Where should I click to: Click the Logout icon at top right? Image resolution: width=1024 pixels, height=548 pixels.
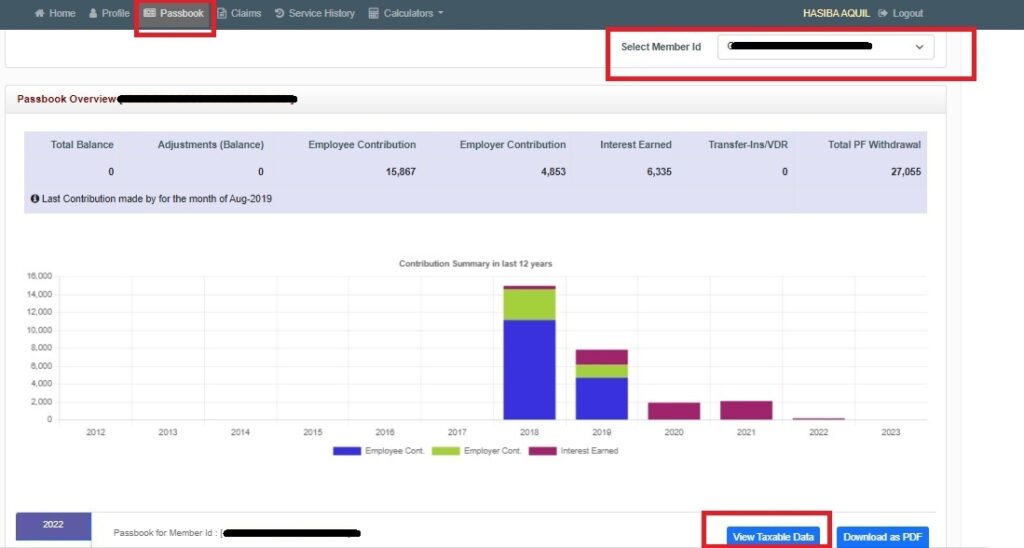(x=883, y=14)
